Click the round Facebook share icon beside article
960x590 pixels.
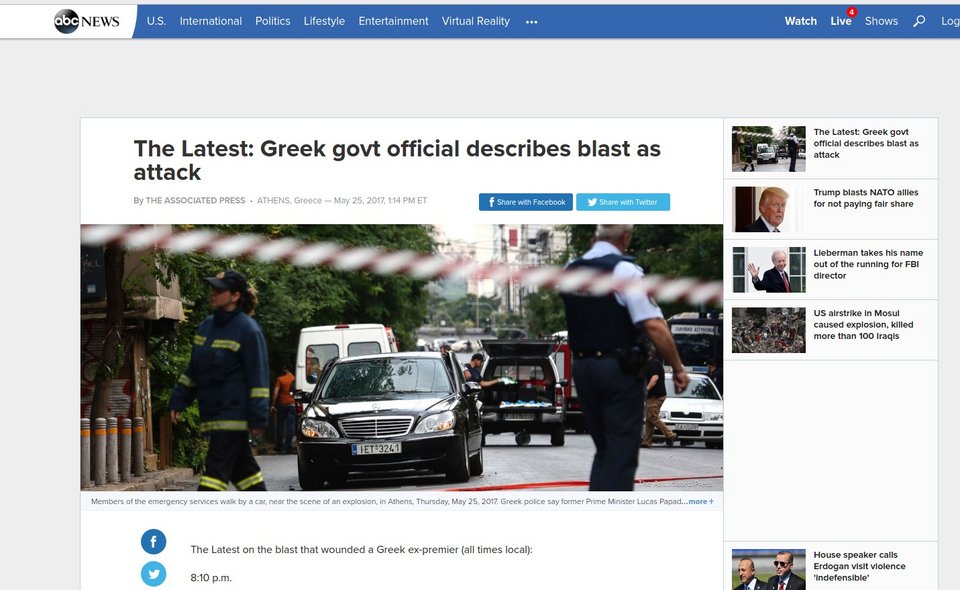coord(153,541)
